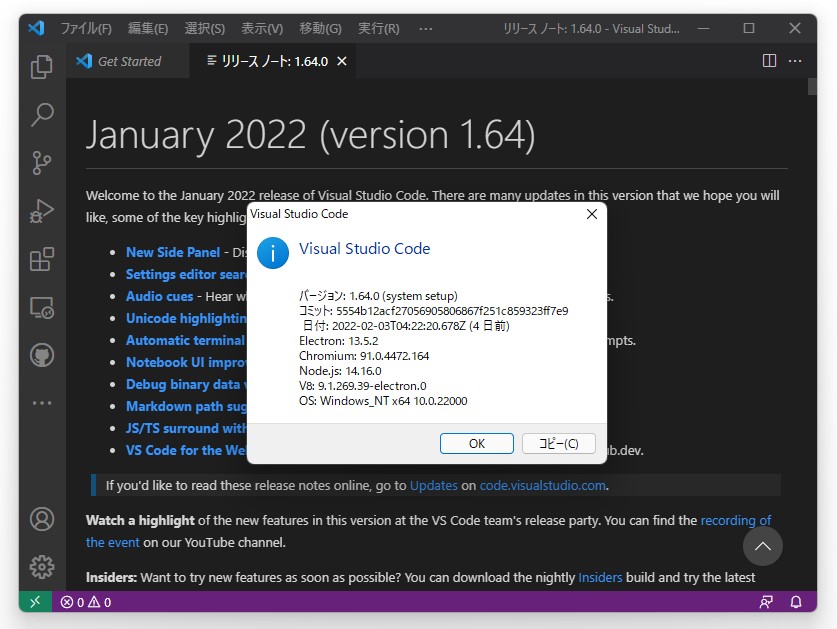The height and width of the screenshot is (629, 837).
Task: Open the 実行 menu
Action: (x=377, y=28)
